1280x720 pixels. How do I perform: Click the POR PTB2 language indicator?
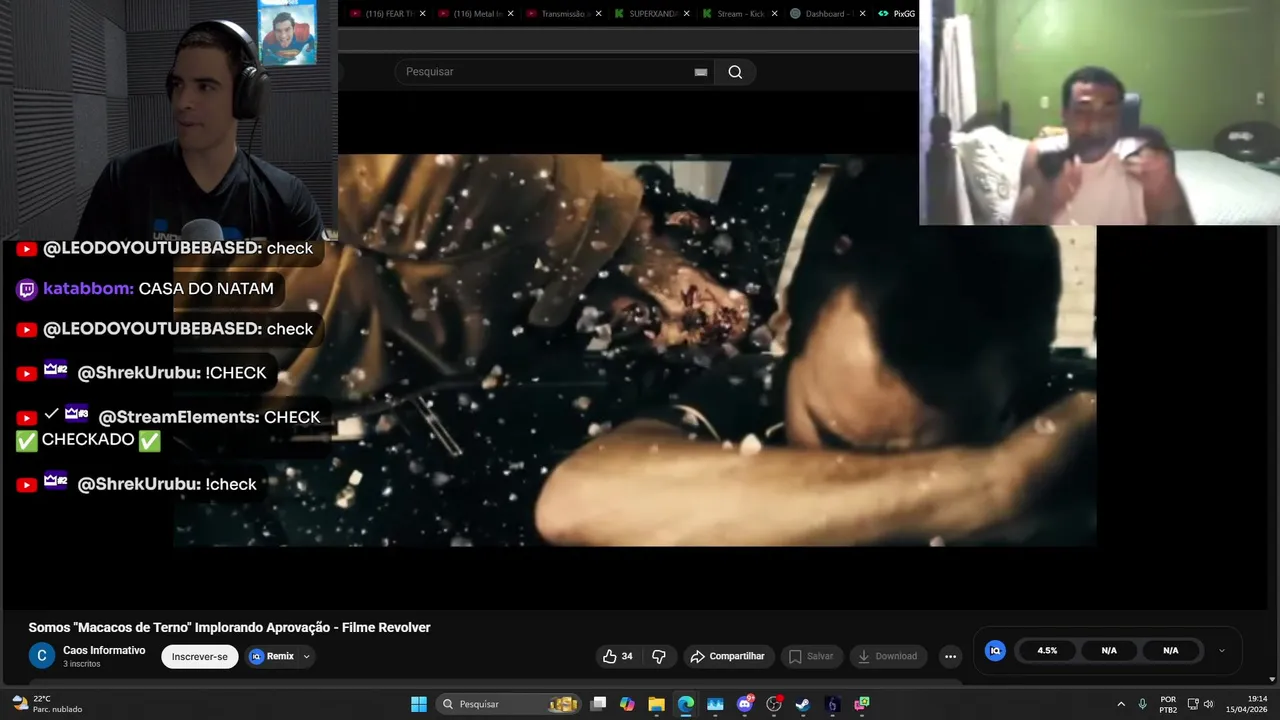pyautogui.click(x=1168, y=704)
